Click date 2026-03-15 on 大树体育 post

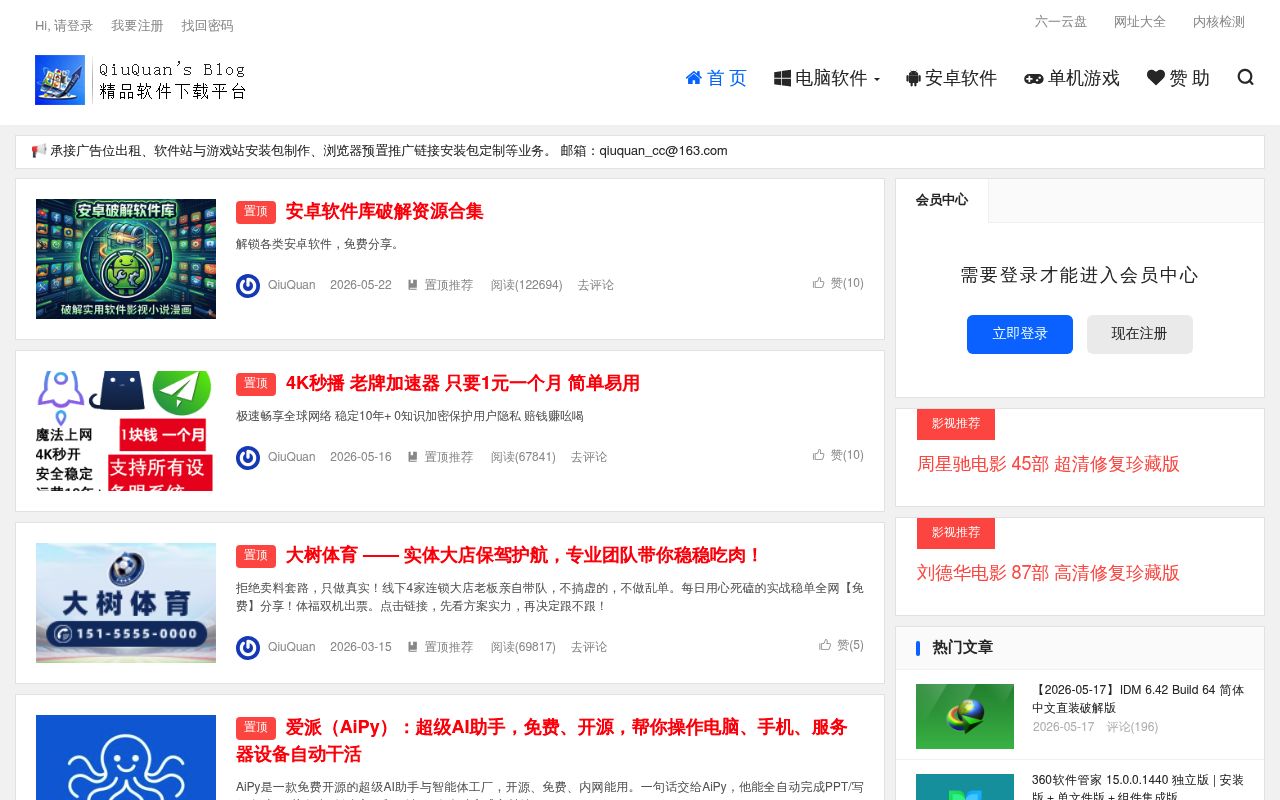point(361,647)
